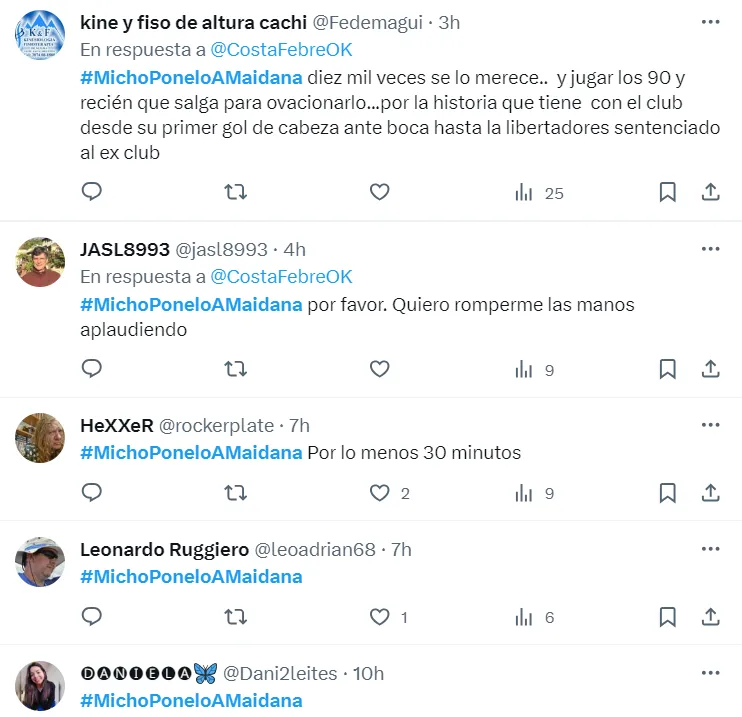
Task: Like the HeXXeR tweet with 2 likes
Action: 380,493
